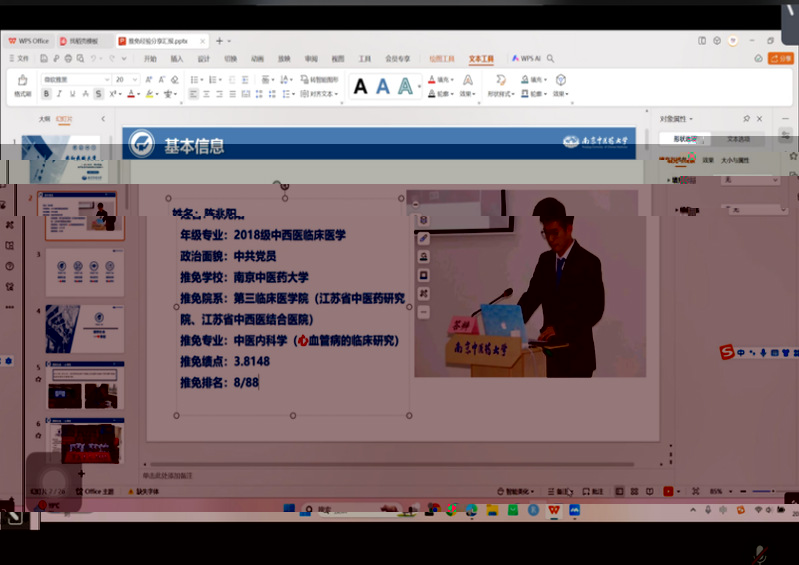The image size is (799, 565).
Task: Open WPS AI from the ribbon
Action: click(527, 58)
